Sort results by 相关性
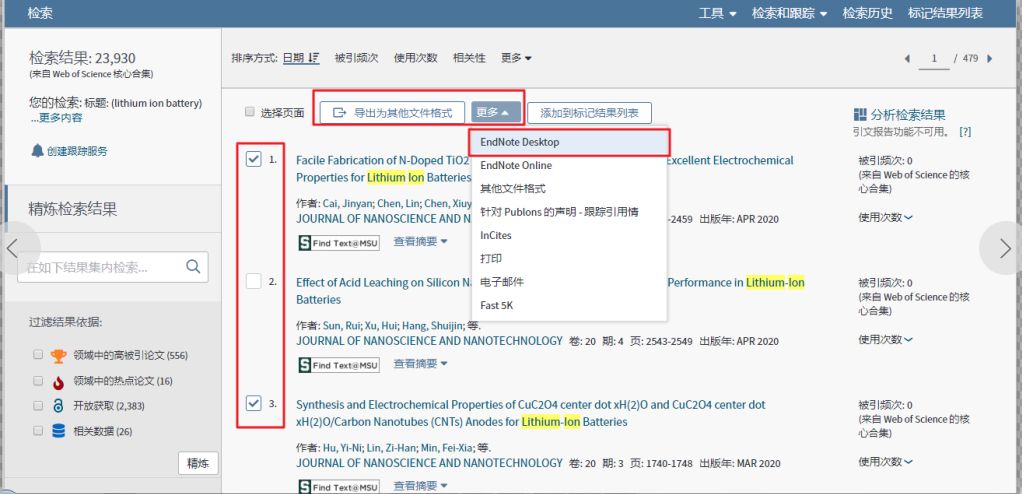The width and height of the screenshot is (1022, 494). coord(469,58)
